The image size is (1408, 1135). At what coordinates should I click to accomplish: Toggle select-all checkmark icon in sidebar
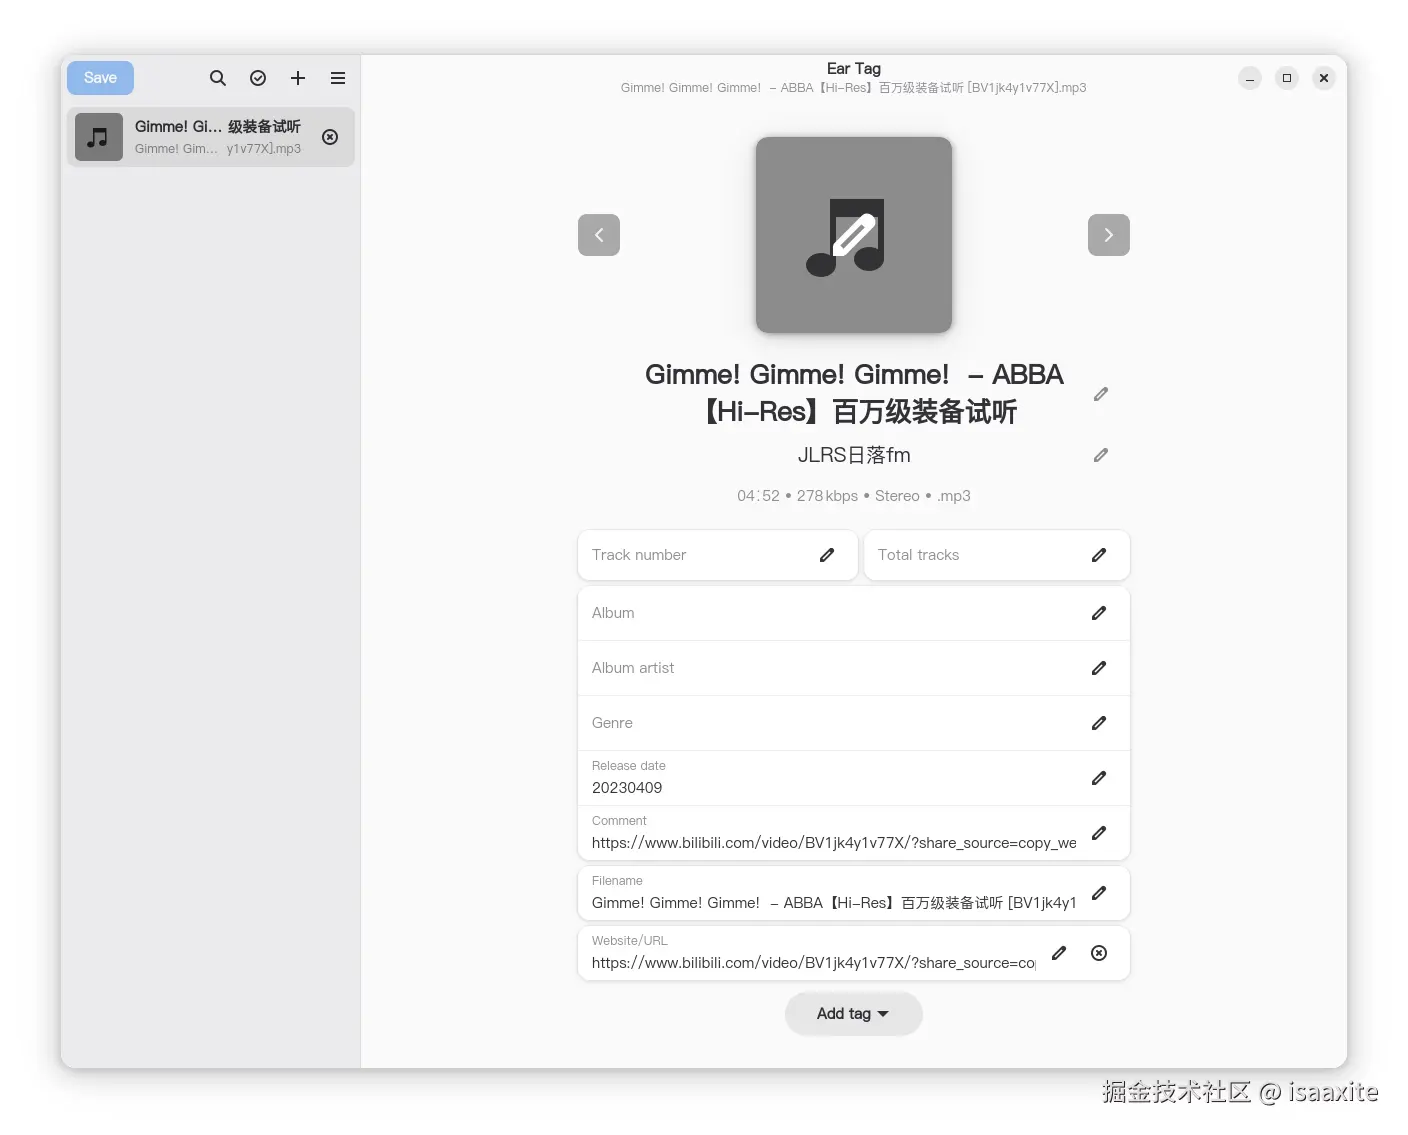[x=258, y=78]
